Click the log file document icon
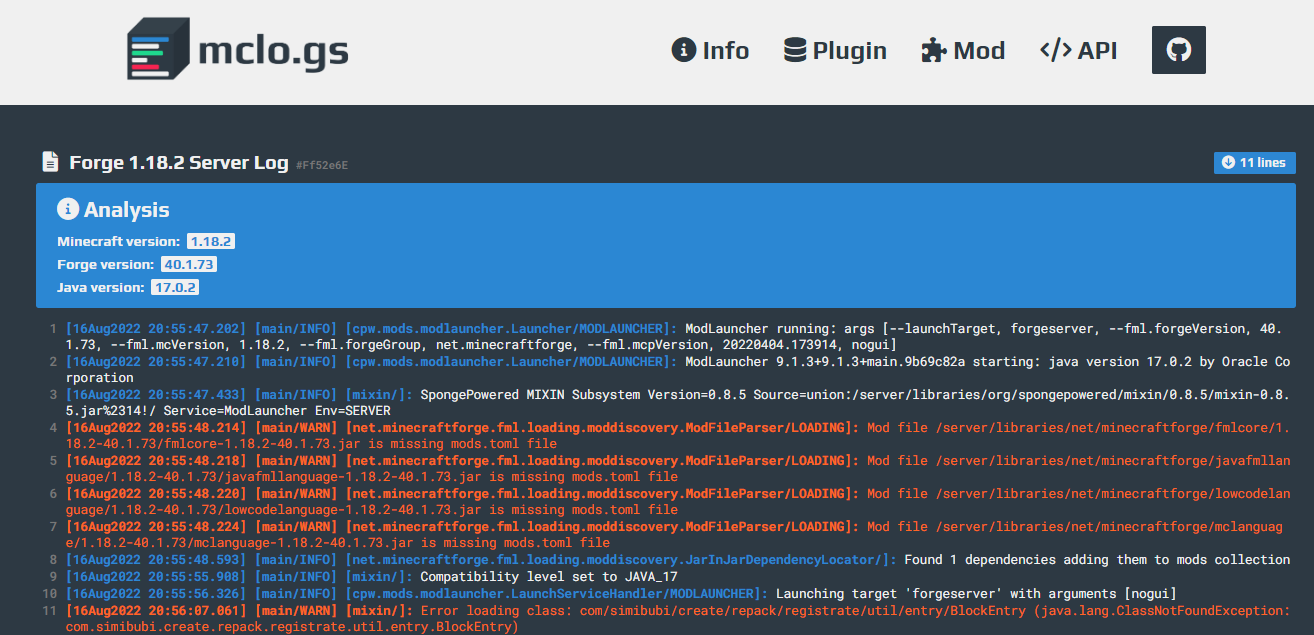 50,162
